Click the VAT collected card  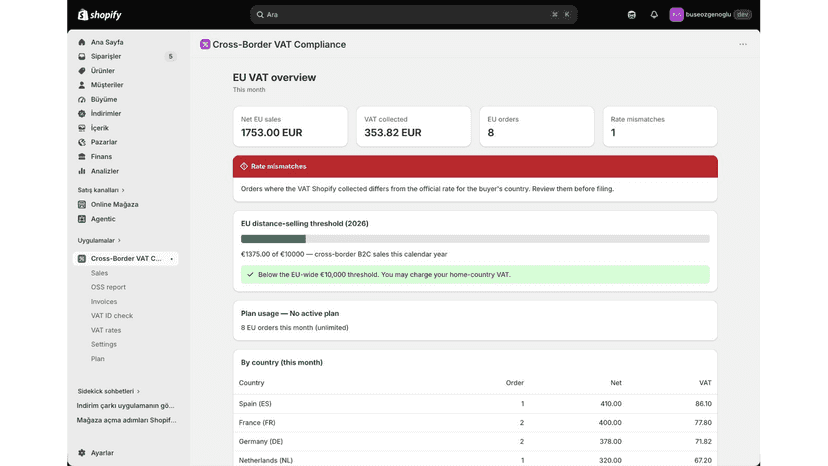[x=413, y=127]
